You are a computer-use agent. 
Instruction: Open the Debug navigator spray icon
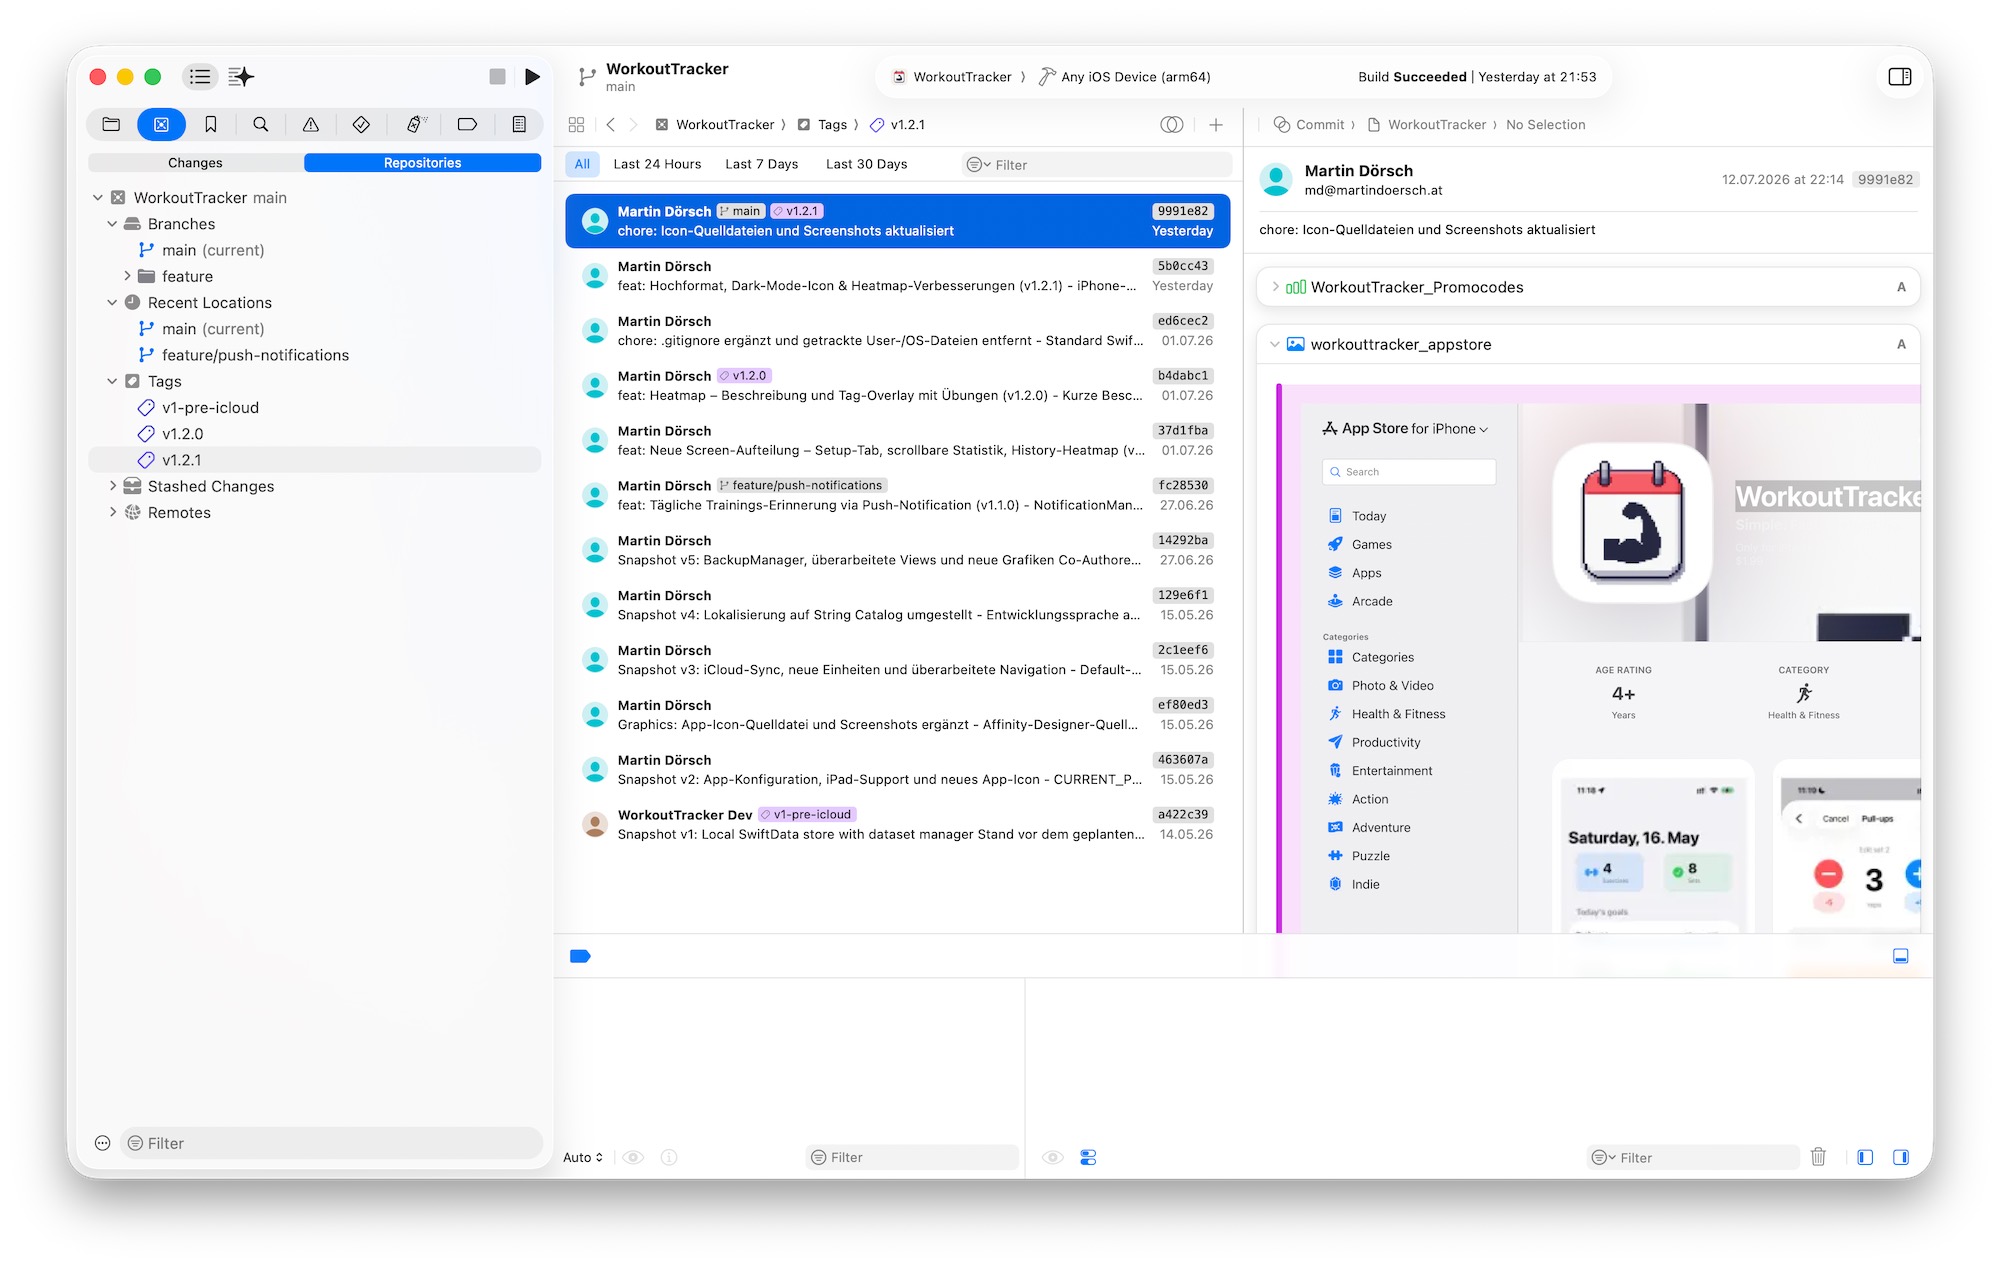(x=416, y=125)
